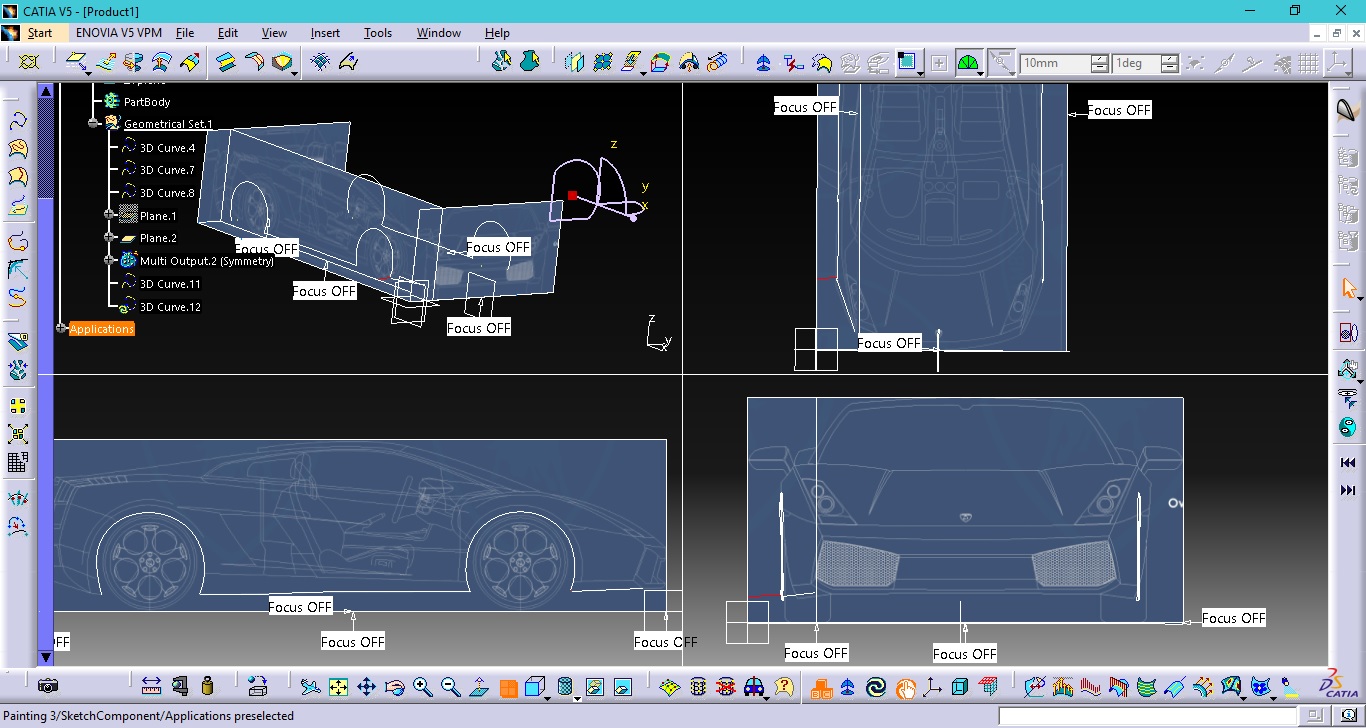This screenshot has height=728, width=1366.
Task: Collapse the Geometrical Set.1 node
Action: 93,123
